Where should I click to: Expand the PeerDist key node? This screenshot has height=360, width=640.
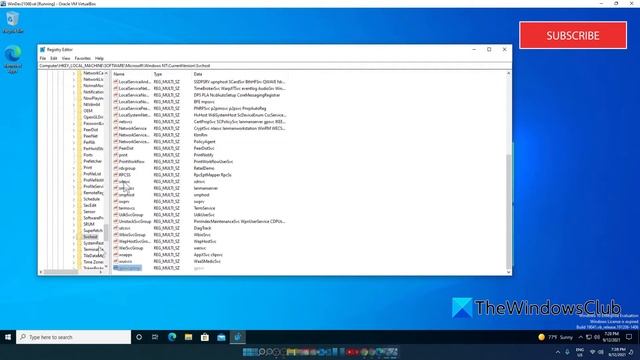(74, 130)
